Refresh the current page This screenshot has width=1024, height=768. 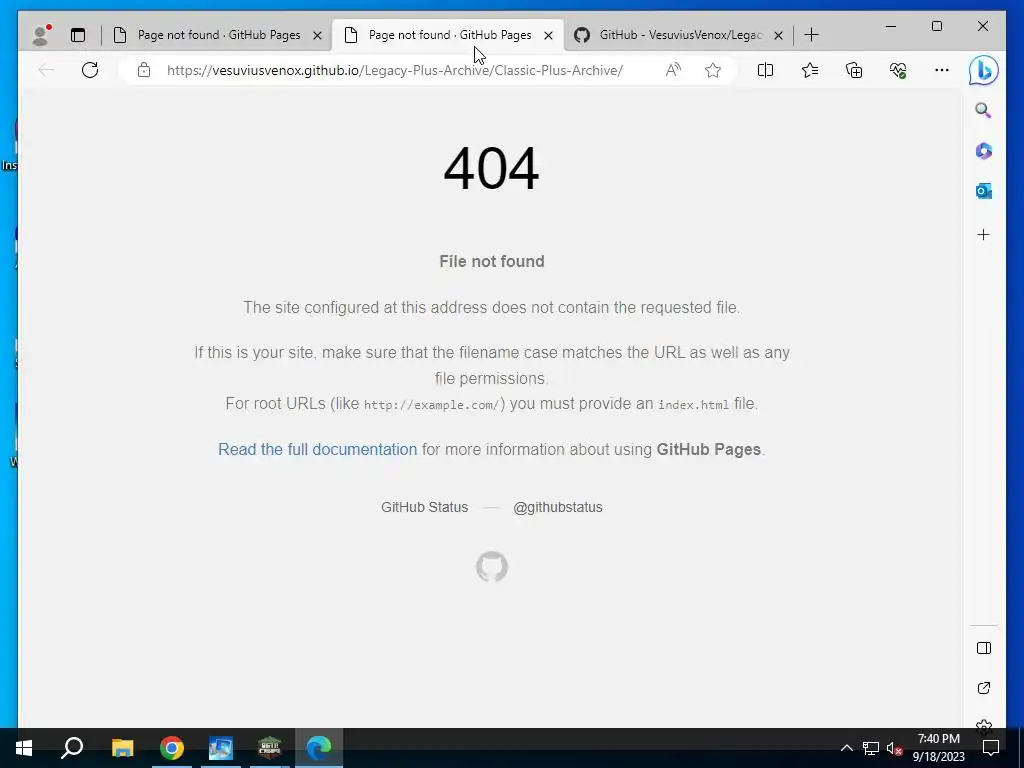pos(90,70)
